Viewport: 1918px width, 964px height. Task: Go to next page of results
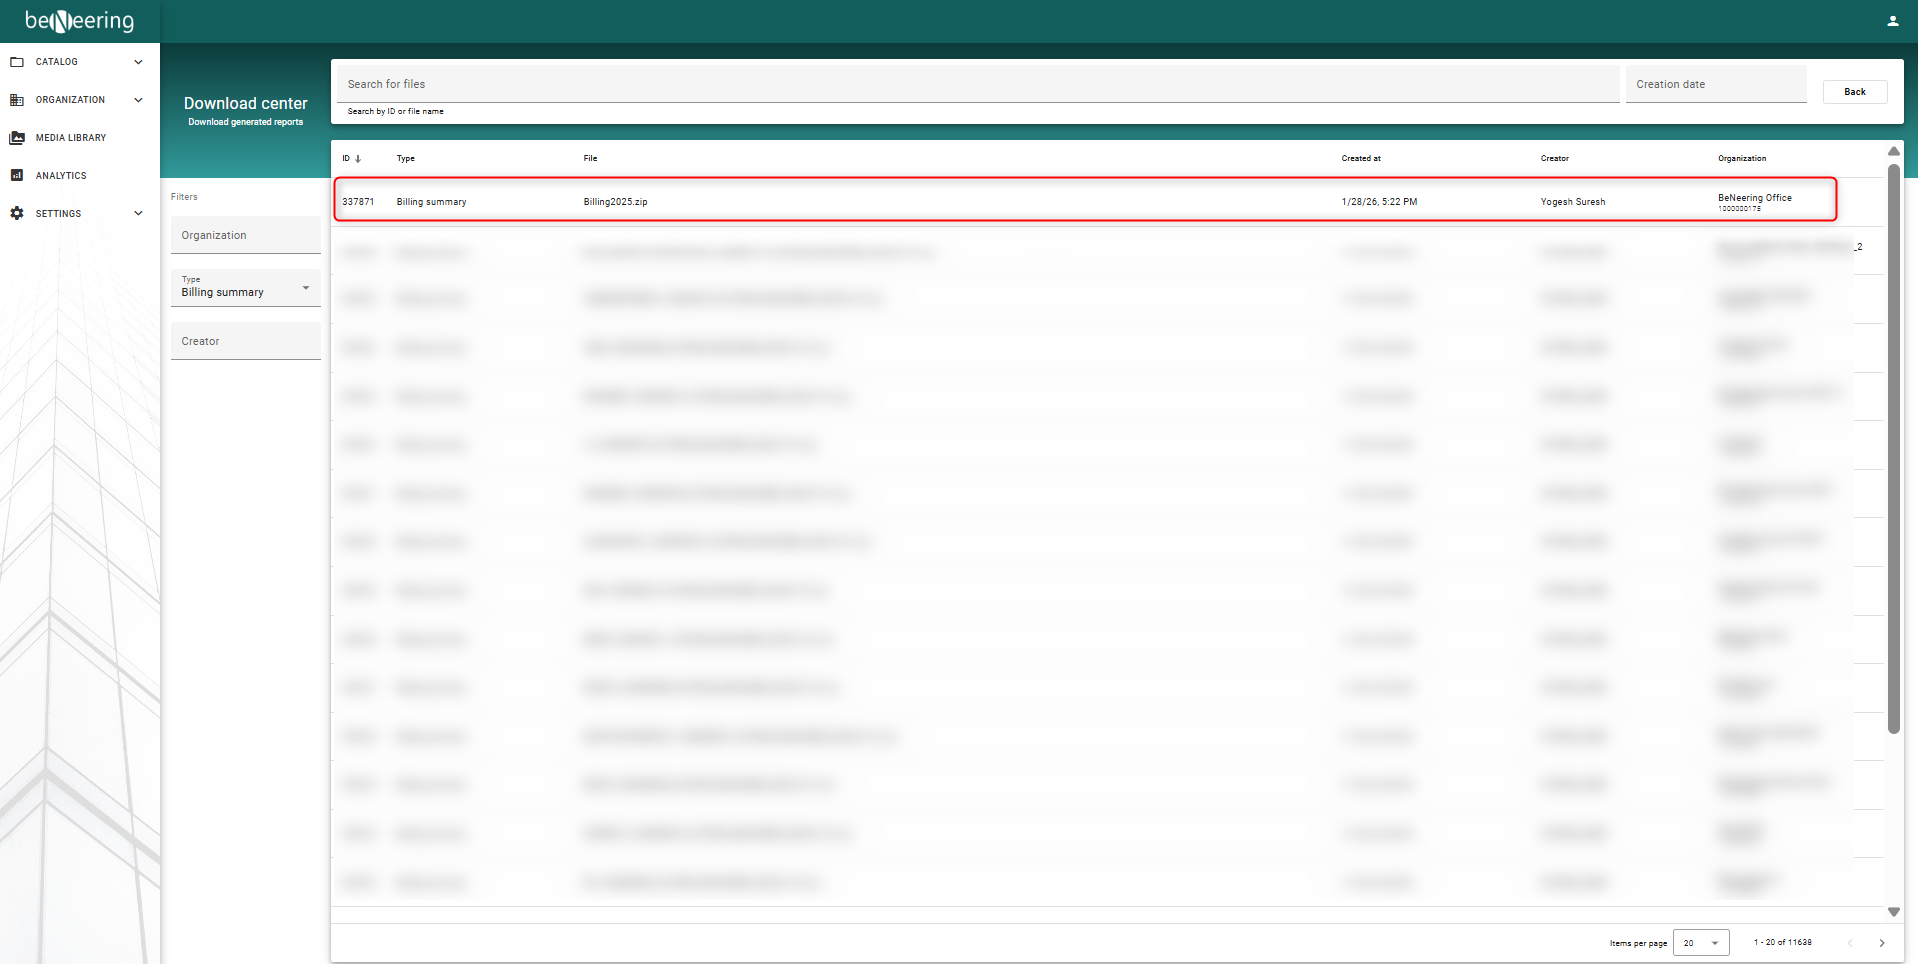[1881, 943]
